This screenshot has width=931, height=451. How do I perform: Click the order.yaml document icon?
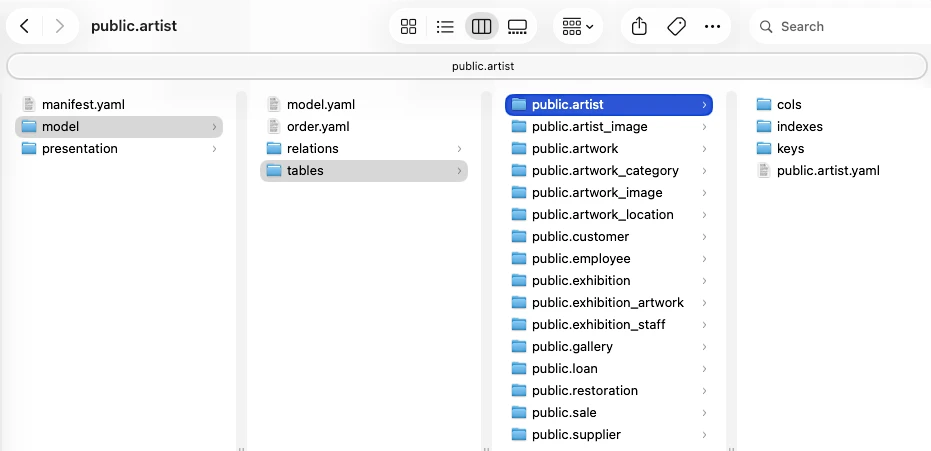274,126
